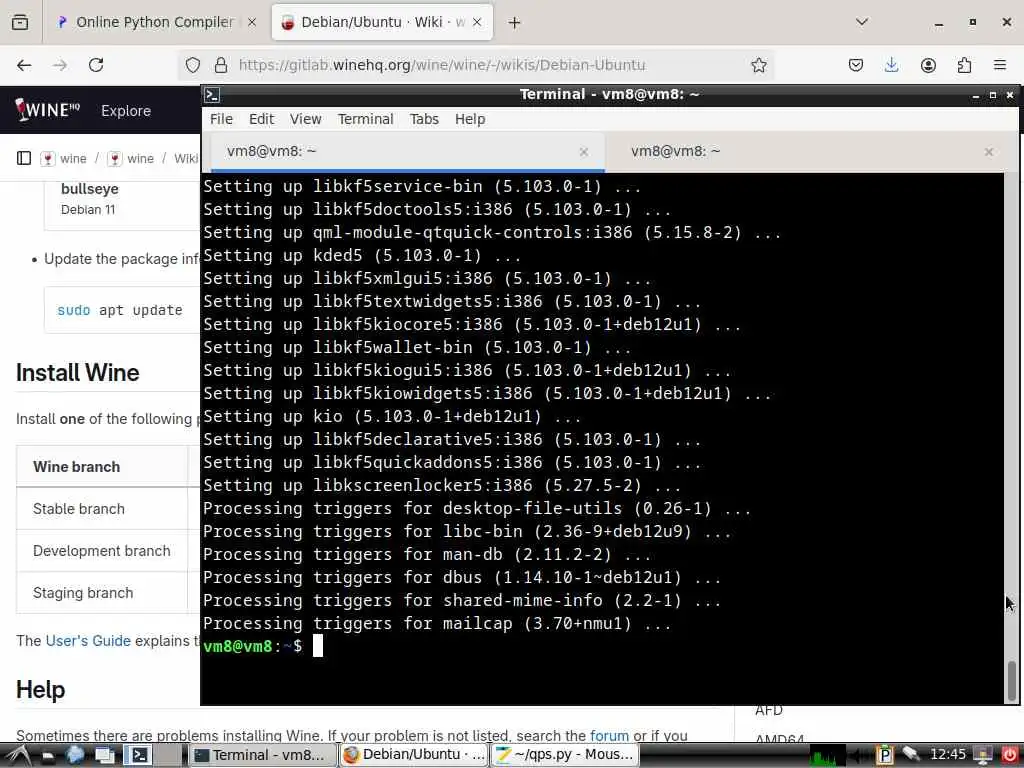Open the Terminal window's File menu
The image size is (1024, 768).
tap(221, 119)
